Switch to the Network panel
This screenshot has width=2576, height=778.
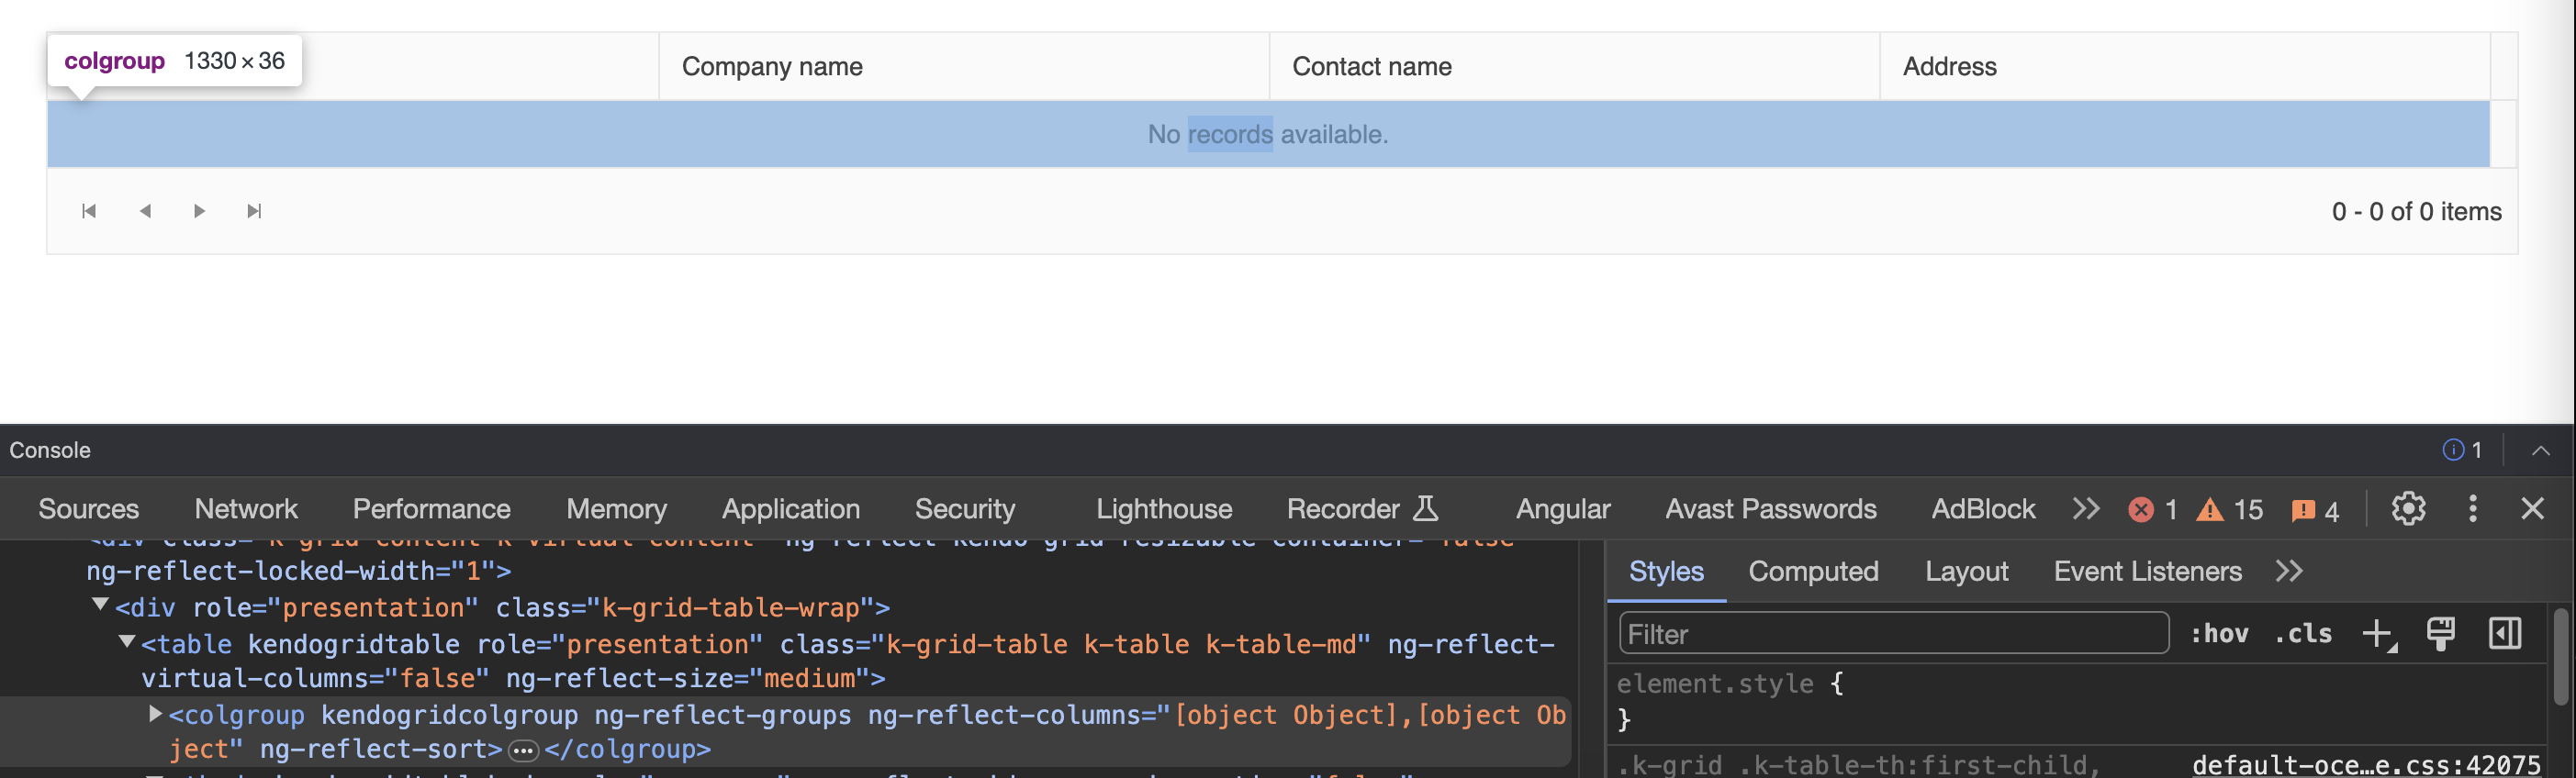246,509
